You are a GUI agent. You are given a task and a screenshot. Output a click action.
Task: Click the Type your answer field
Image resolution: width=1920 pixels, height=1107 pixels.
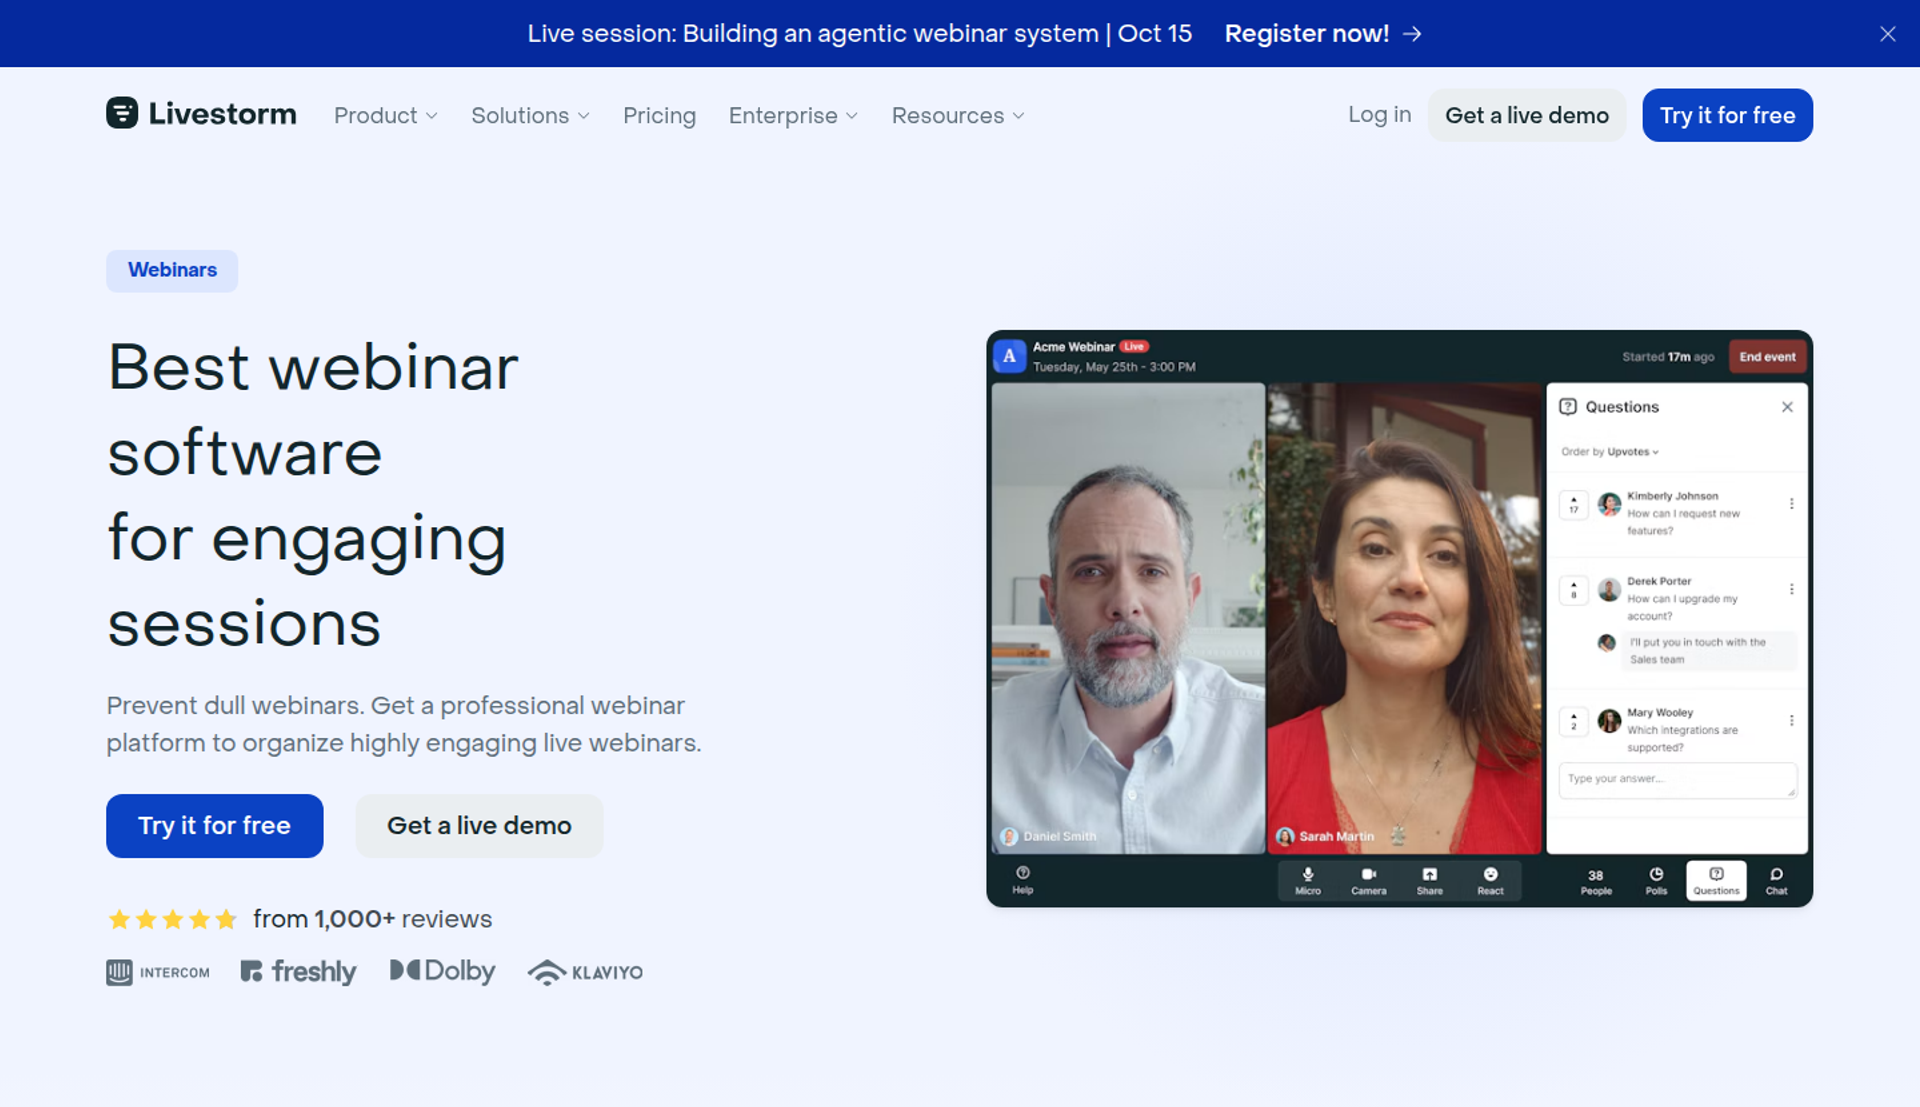pyautogui.click(x=1677, y=780)
